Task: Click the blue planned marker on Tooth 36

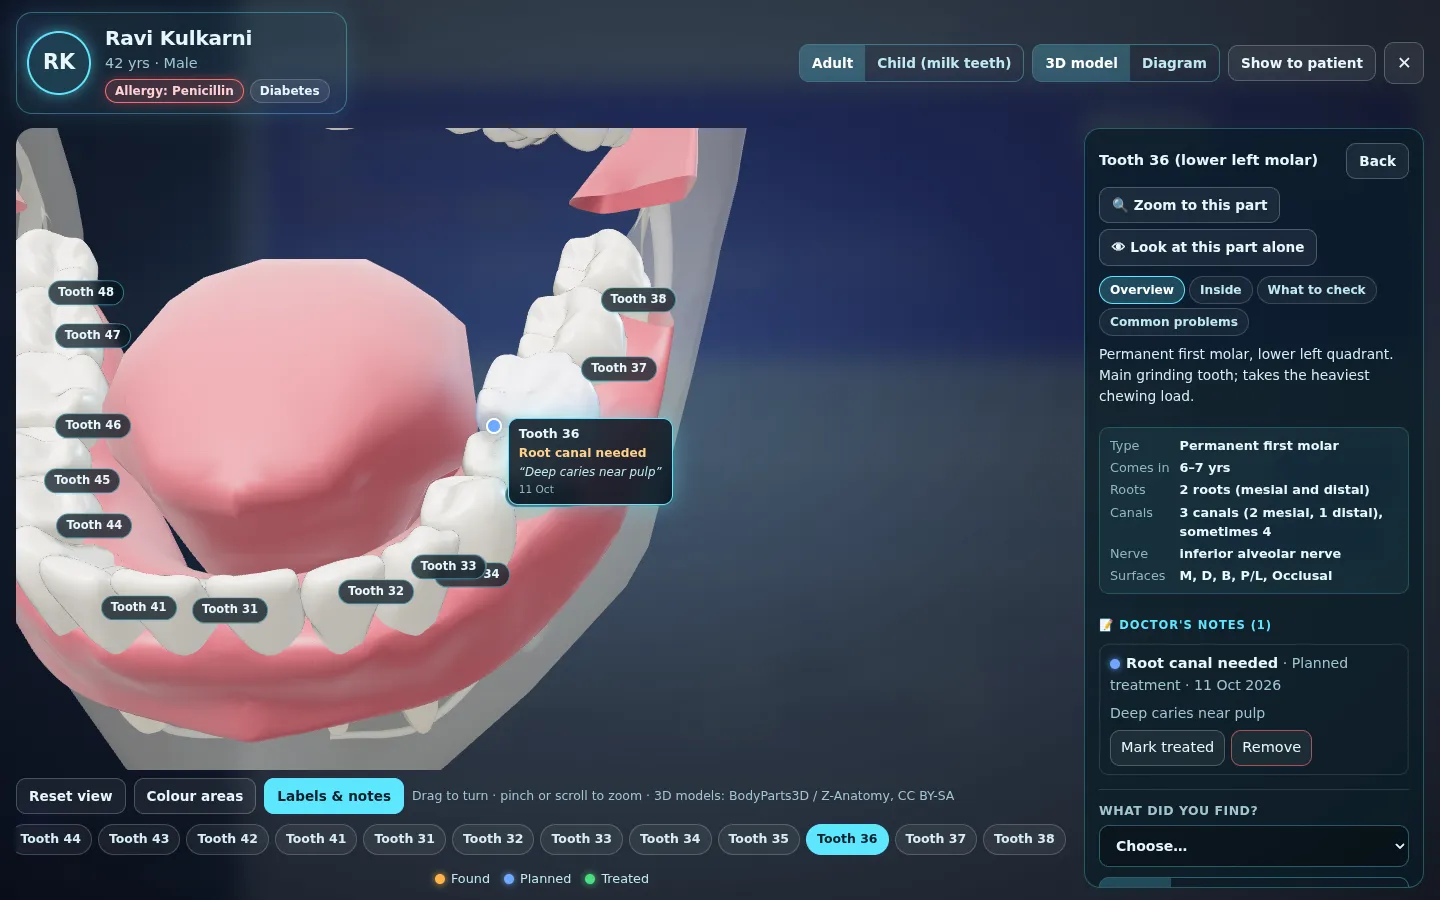Action: (x=494, y=426)
